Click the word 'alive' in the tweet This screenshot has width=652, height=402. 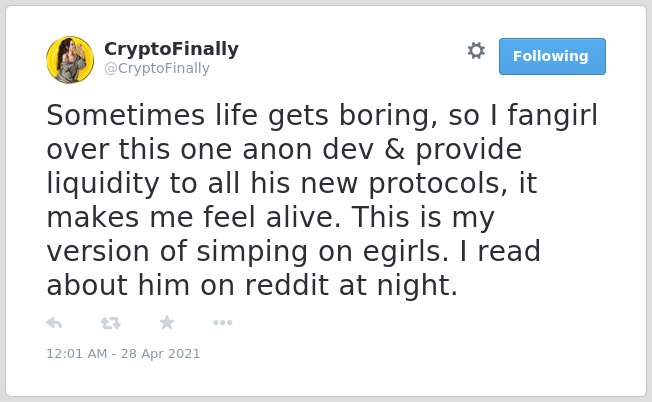(303, 217)
